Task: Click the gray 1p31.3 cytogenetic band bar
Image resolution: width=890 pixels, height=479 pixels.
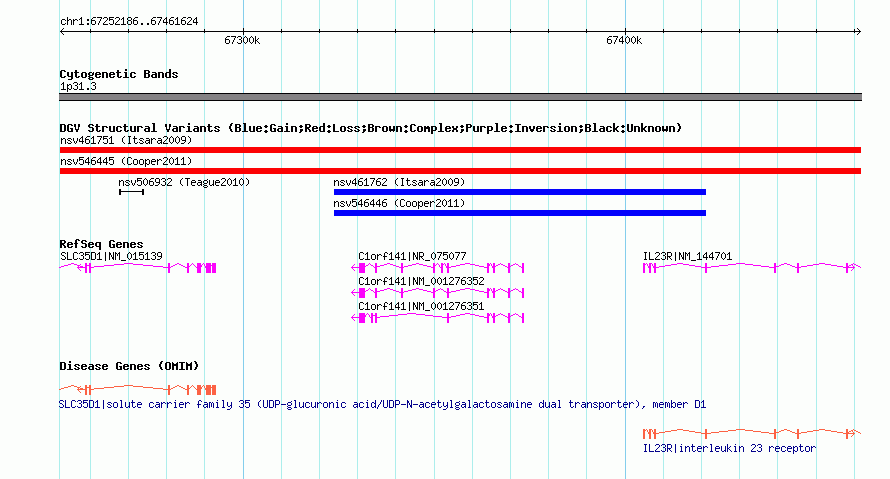Action: (460, 97)
